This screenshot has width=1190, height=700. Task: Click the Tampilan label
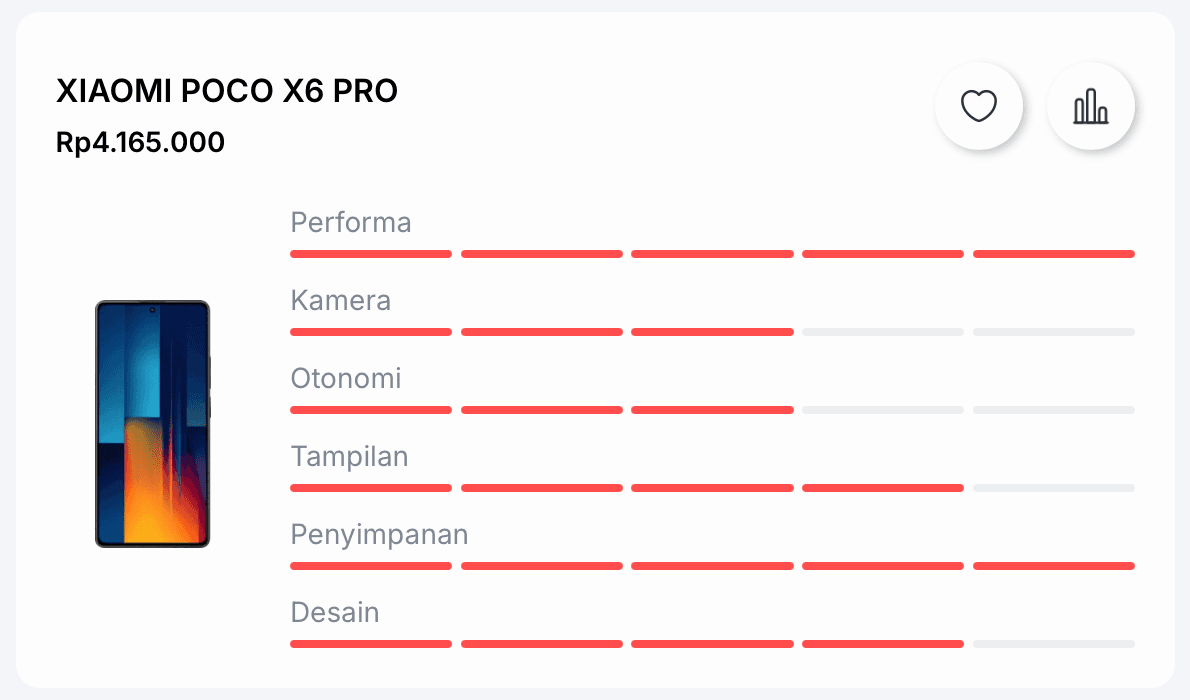350,456
